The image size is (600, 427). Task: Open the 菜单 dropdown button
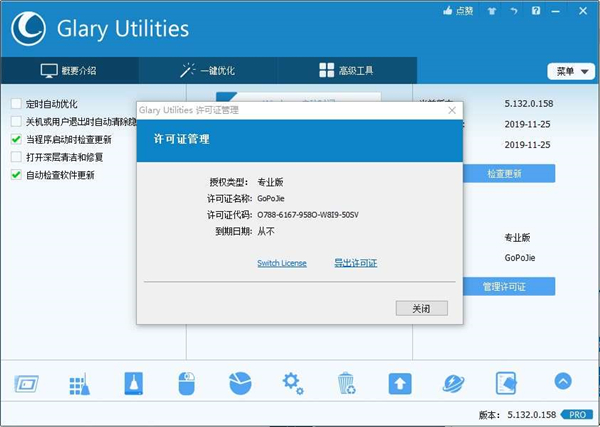571,72
